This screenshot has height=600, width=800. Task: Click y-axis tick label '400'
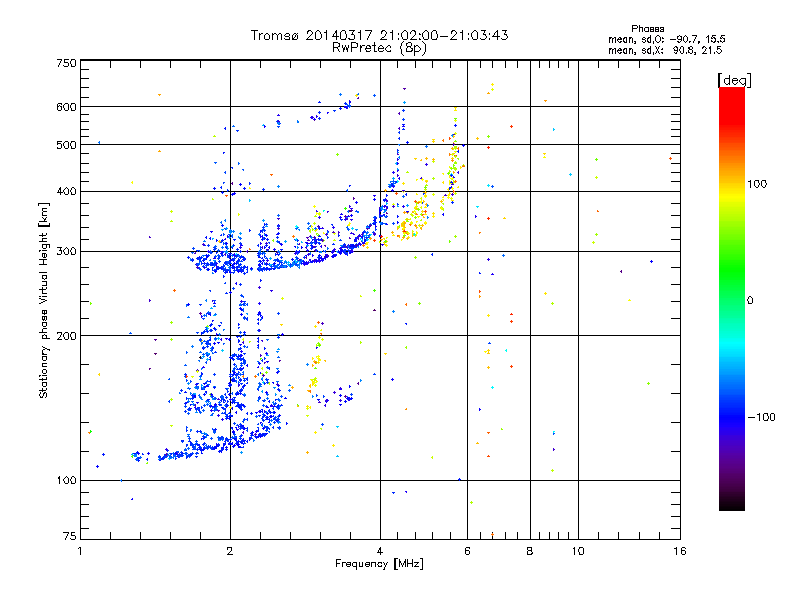tap(66, 191)
